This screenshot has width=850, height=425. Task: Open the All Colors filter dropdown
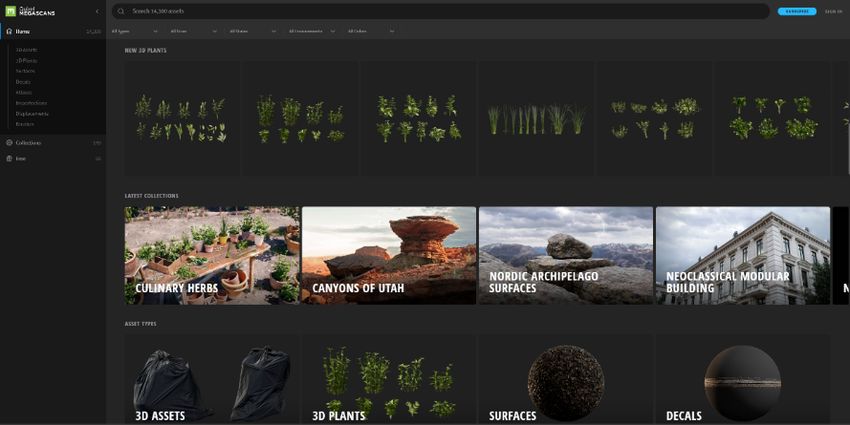(x=371, y=31)
